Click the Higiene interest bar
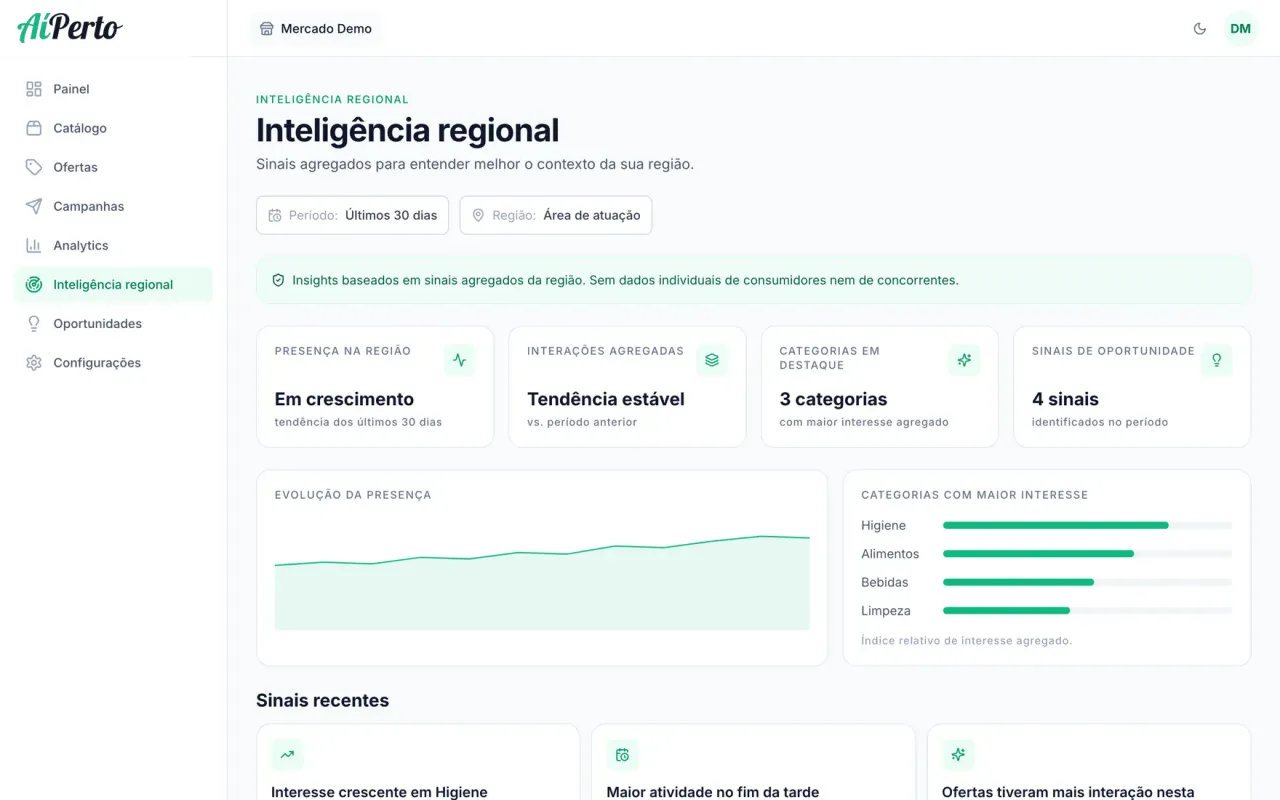 click(1087, 525)
